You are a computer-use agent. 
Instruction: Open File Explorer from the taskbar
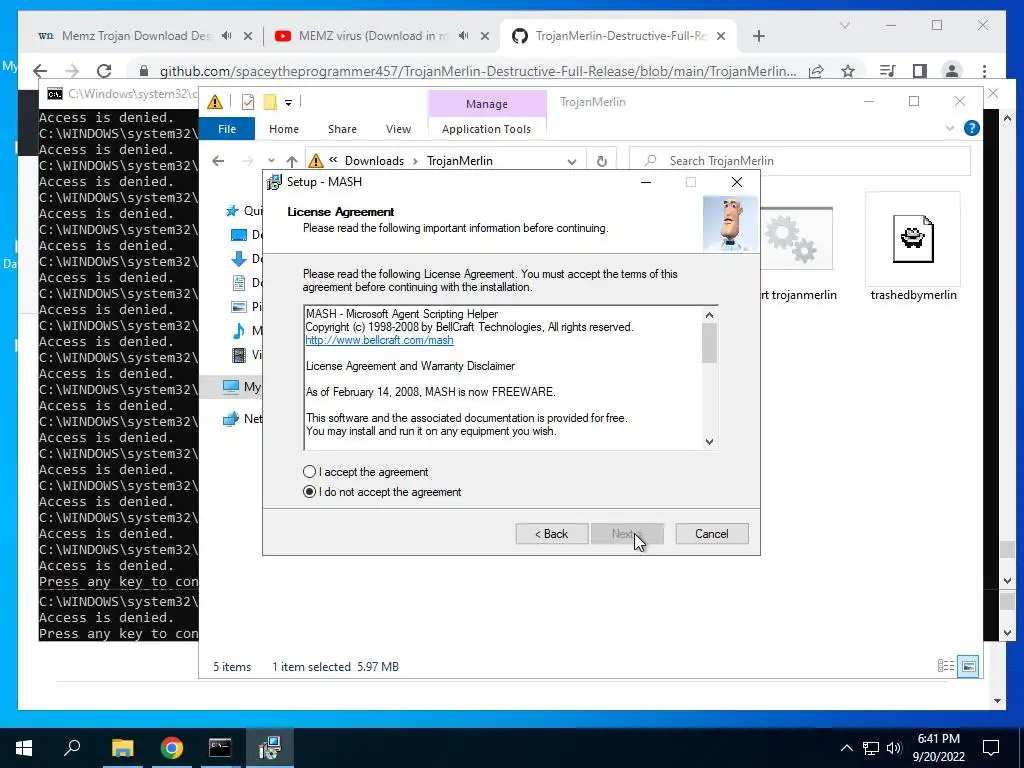tap(122, 748)
